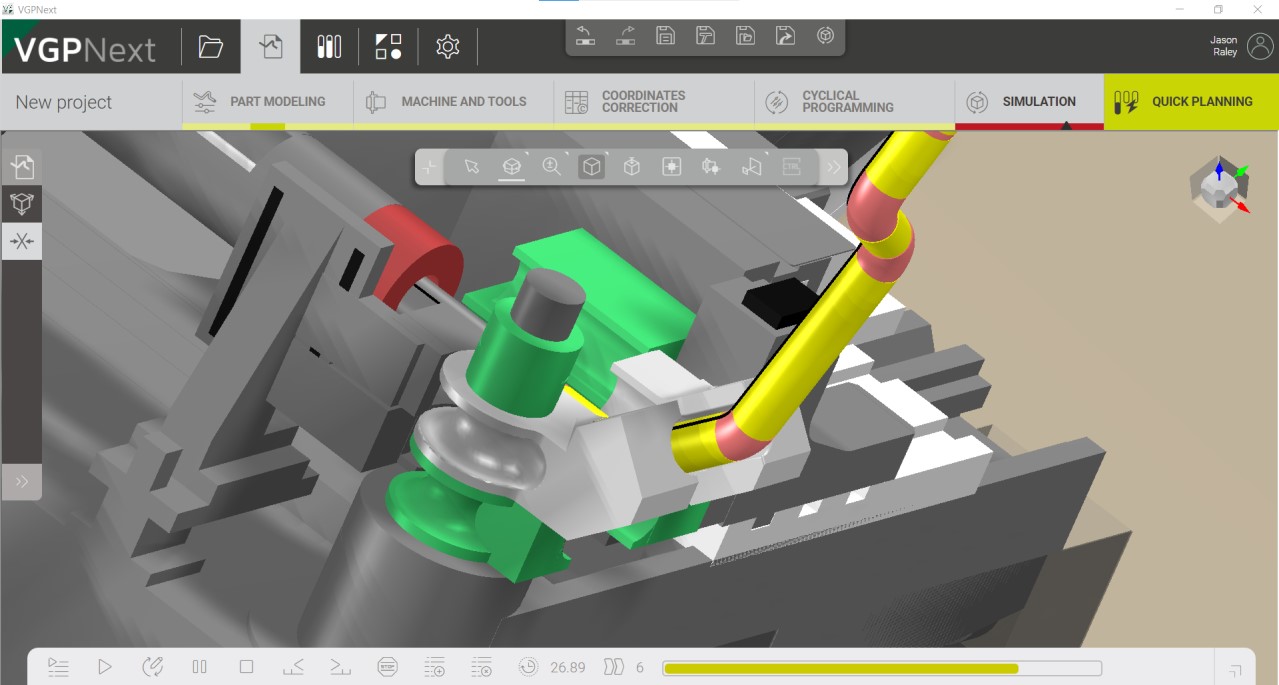Click the Quick Planning button
This screenshot has width=1279, height=685.
point(1190,101)
